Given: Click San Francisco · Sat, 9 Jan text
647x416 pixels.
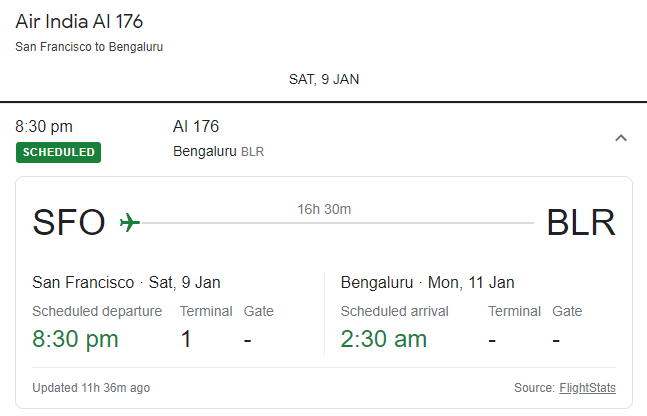Looking at the screenshot, I should click(x=126, y=282).
